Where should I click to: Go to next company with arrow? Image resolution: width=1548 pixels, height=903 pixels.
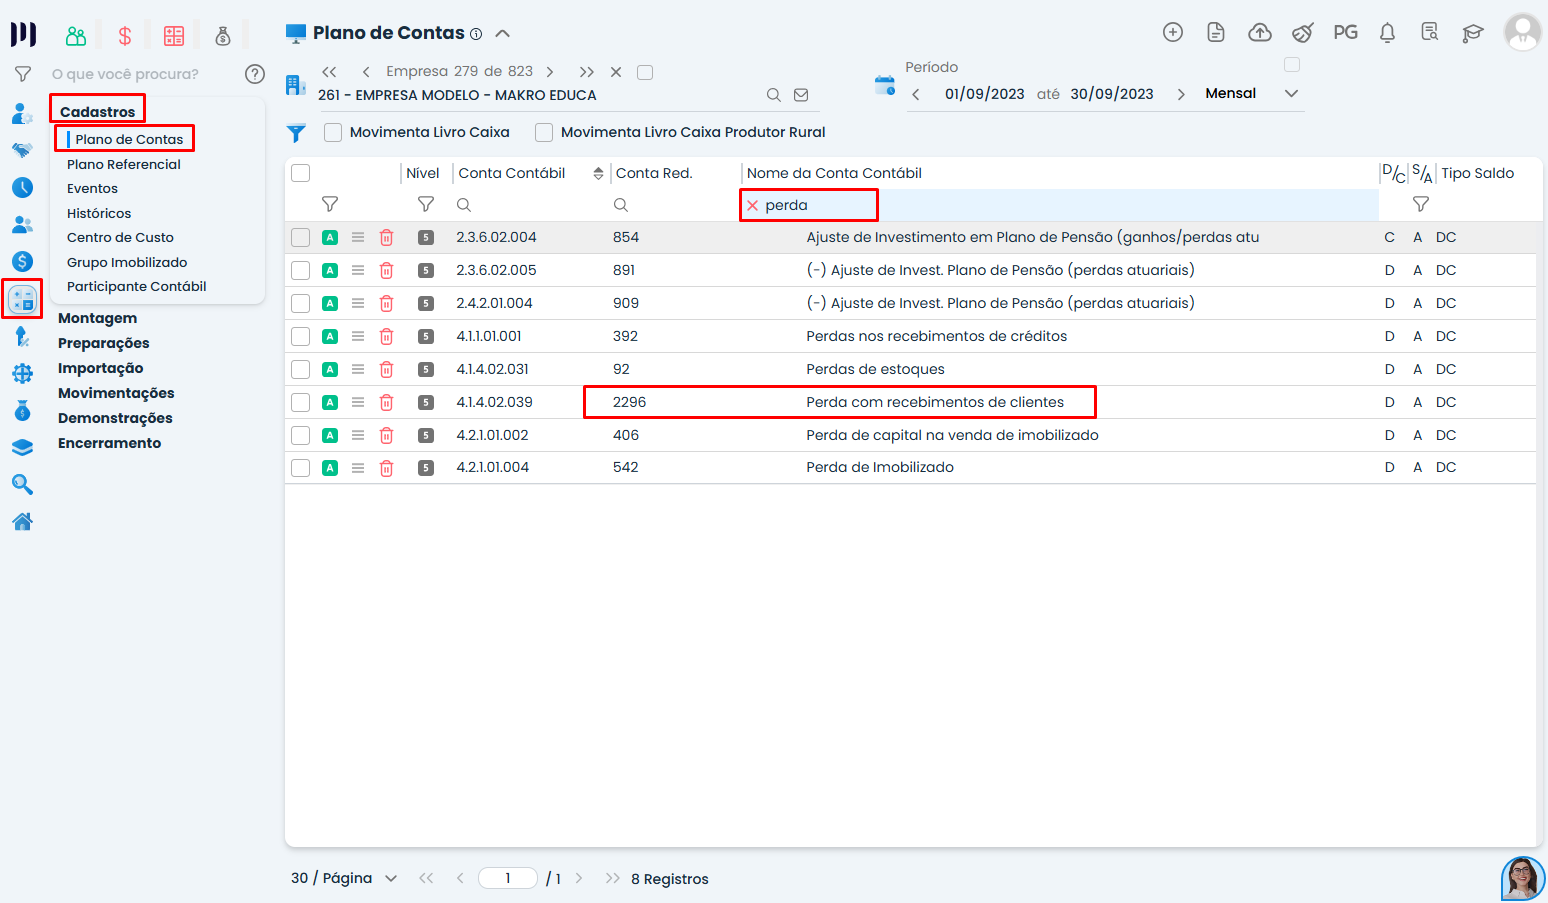pos(550,72)
